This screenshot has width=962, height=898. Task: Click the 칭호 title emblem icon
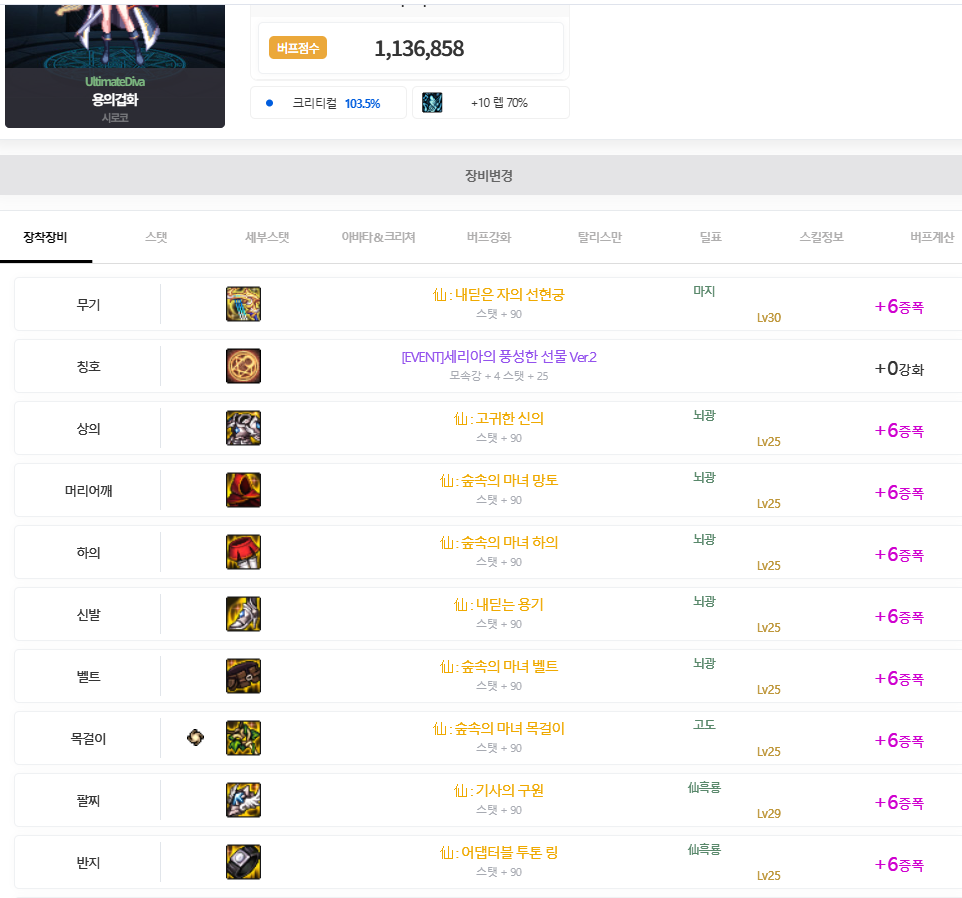tap(243, 366)
